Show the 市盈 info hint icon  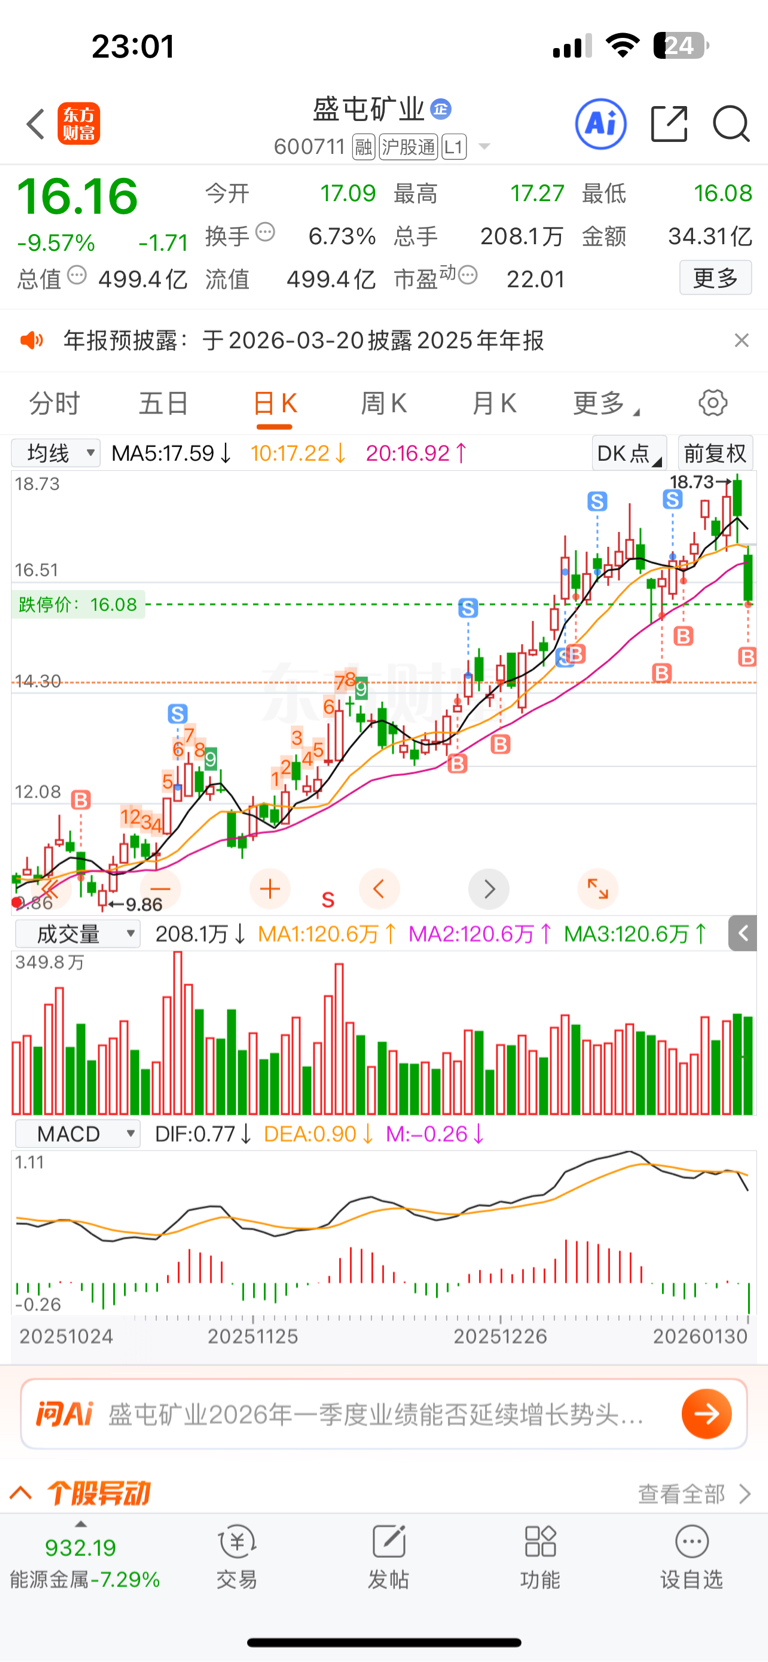click(467, 275)
